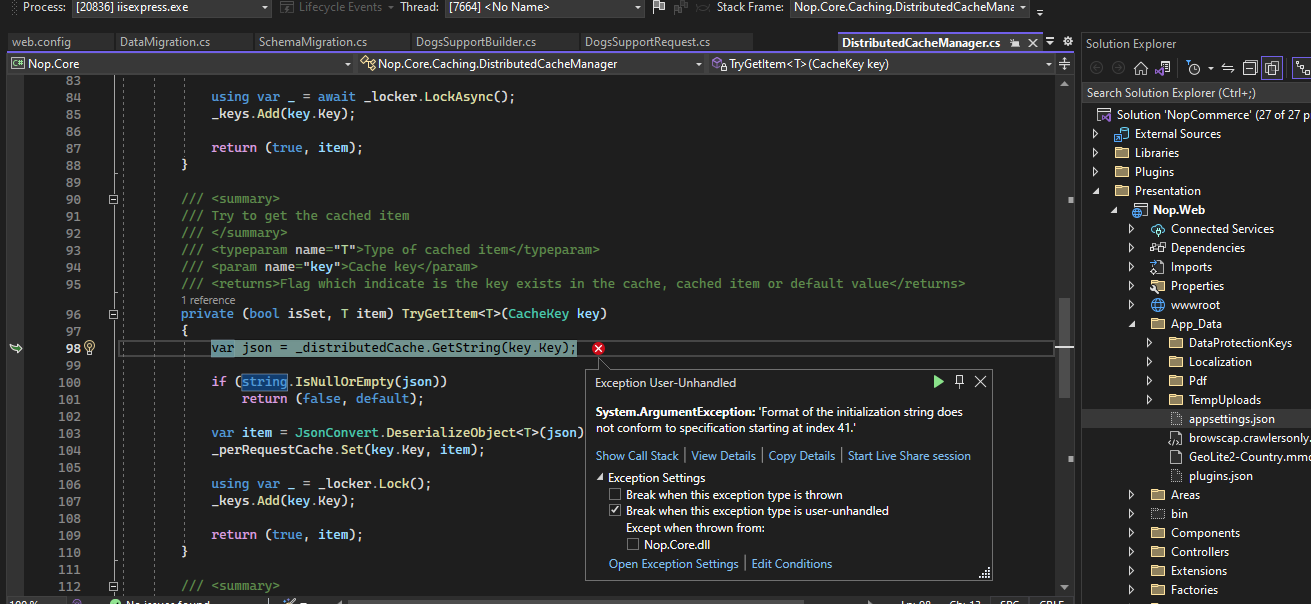Collapse the Exception Settings section

coord(601,478)
